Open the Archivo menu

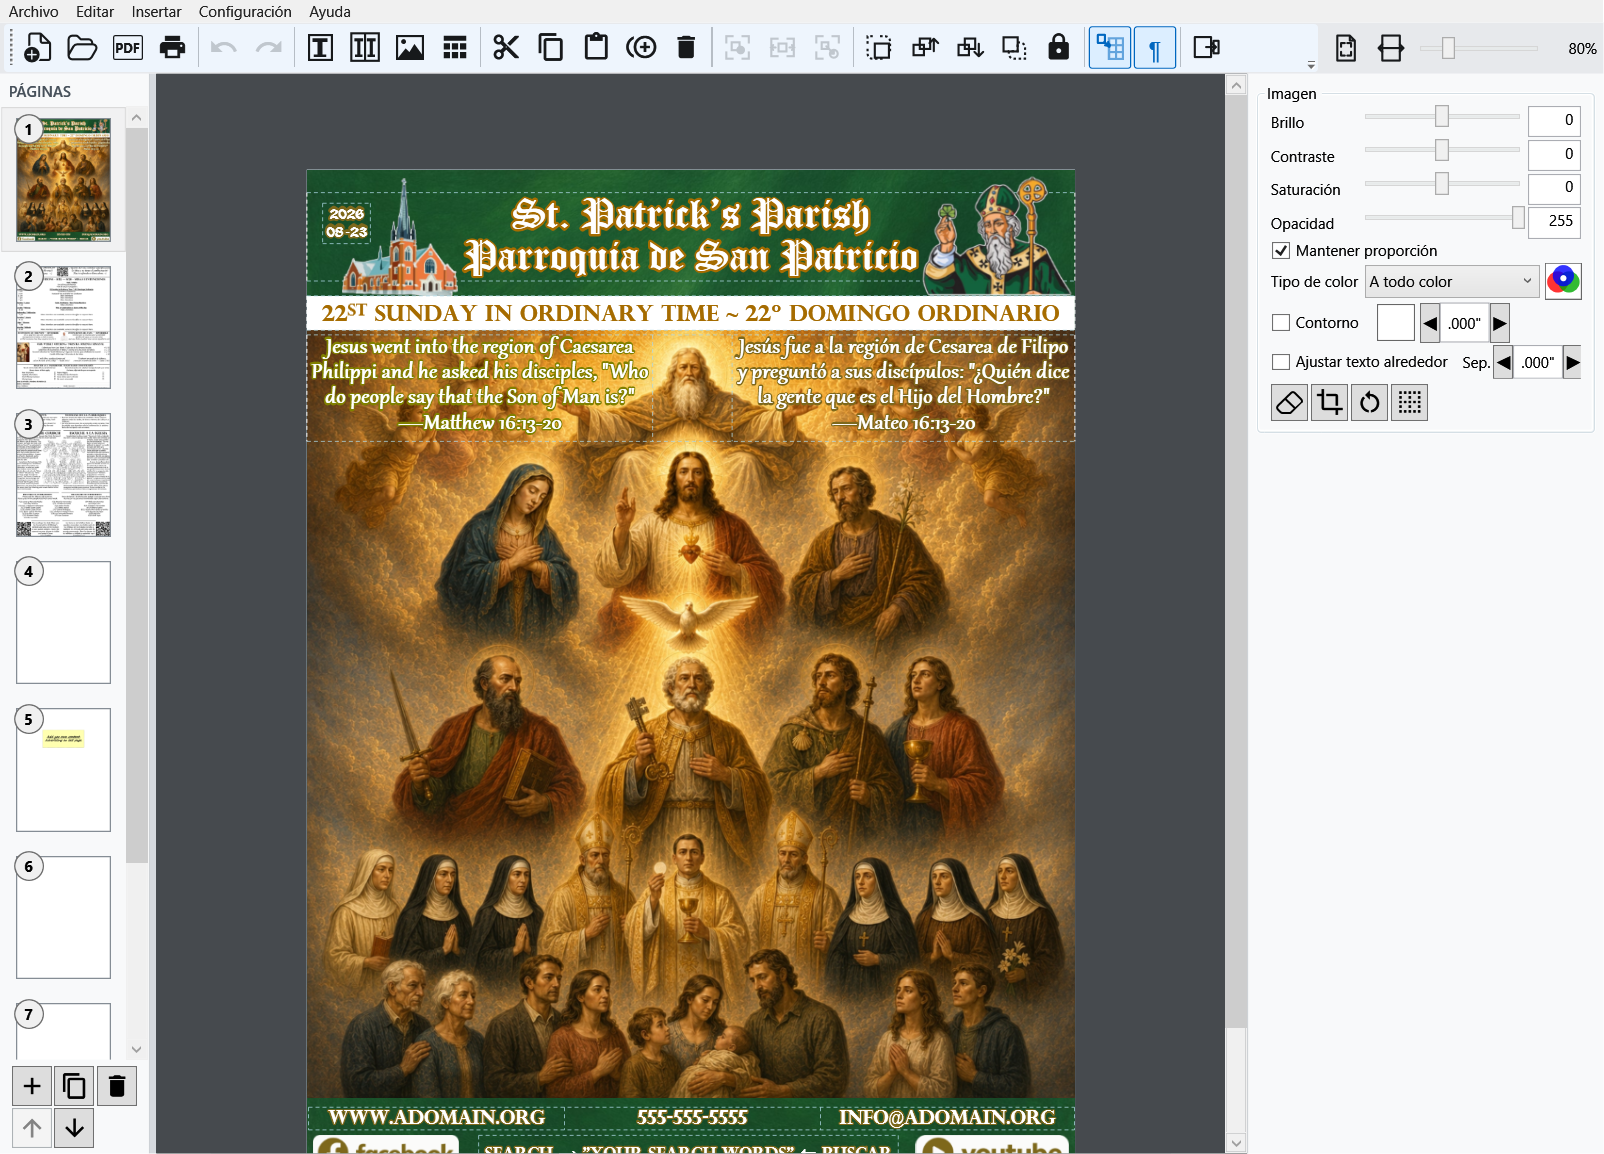click(33, 12)
